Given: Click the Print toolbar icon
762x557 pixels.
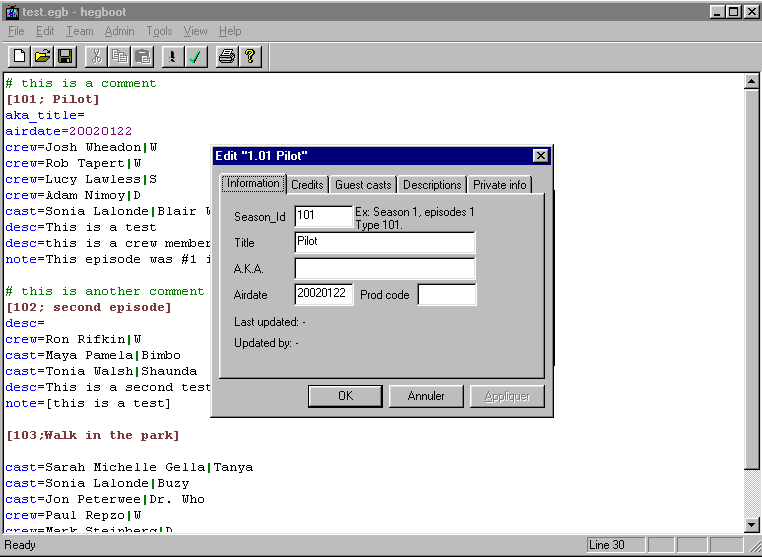Looking at the screenshot, I should click(227, 57).
